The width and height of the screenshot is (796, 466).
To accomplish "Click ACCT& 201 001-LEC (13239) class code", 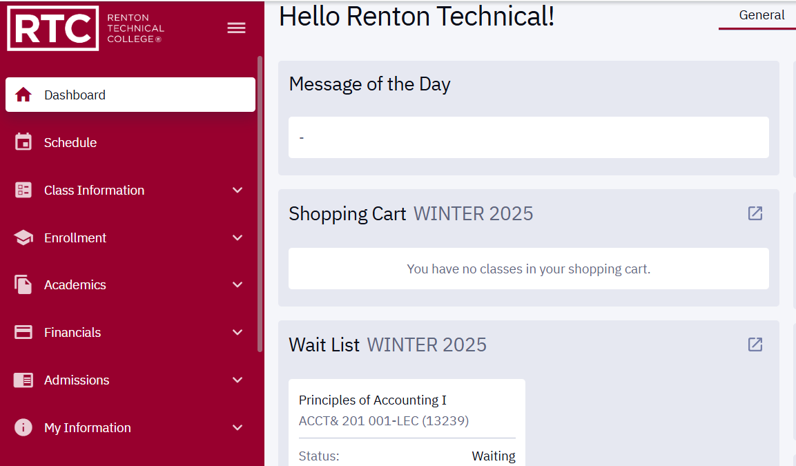I will tap(384, 421).
